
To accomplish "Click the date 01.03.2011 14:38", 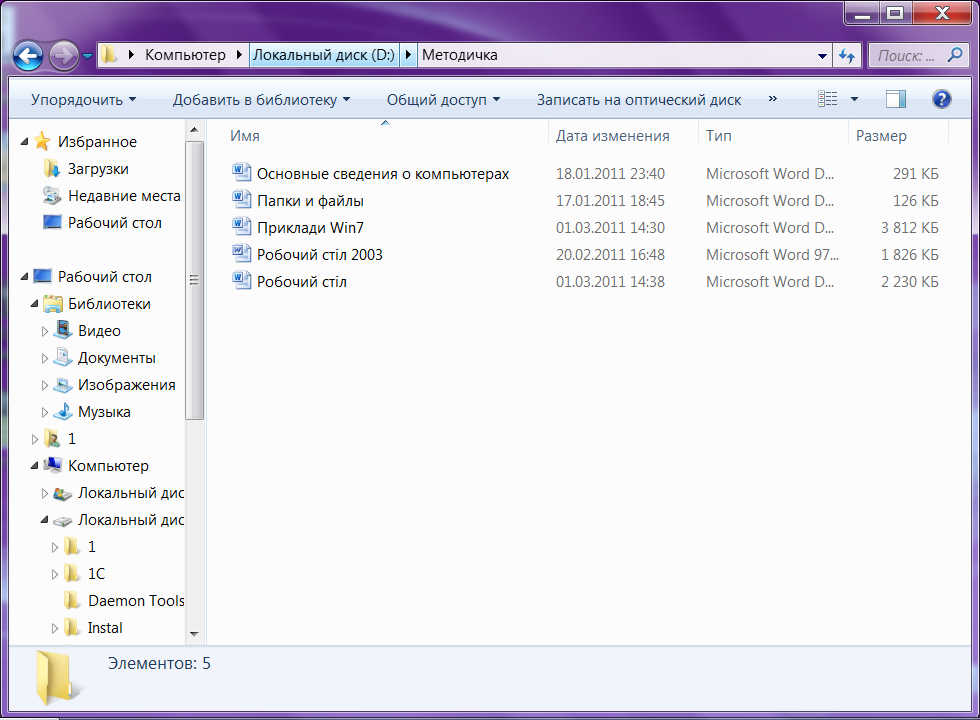I will coord(610,282).
